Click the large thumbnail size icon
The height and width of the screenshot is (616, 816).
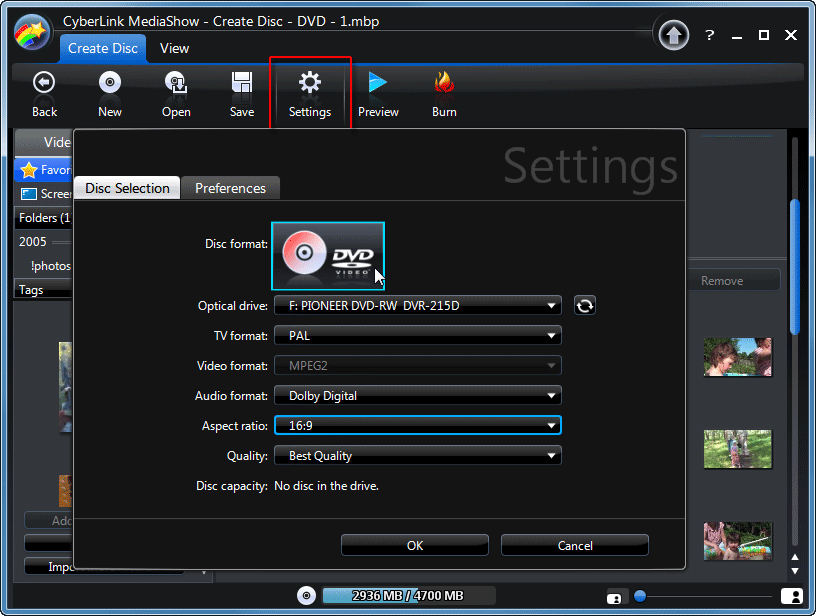791,596
